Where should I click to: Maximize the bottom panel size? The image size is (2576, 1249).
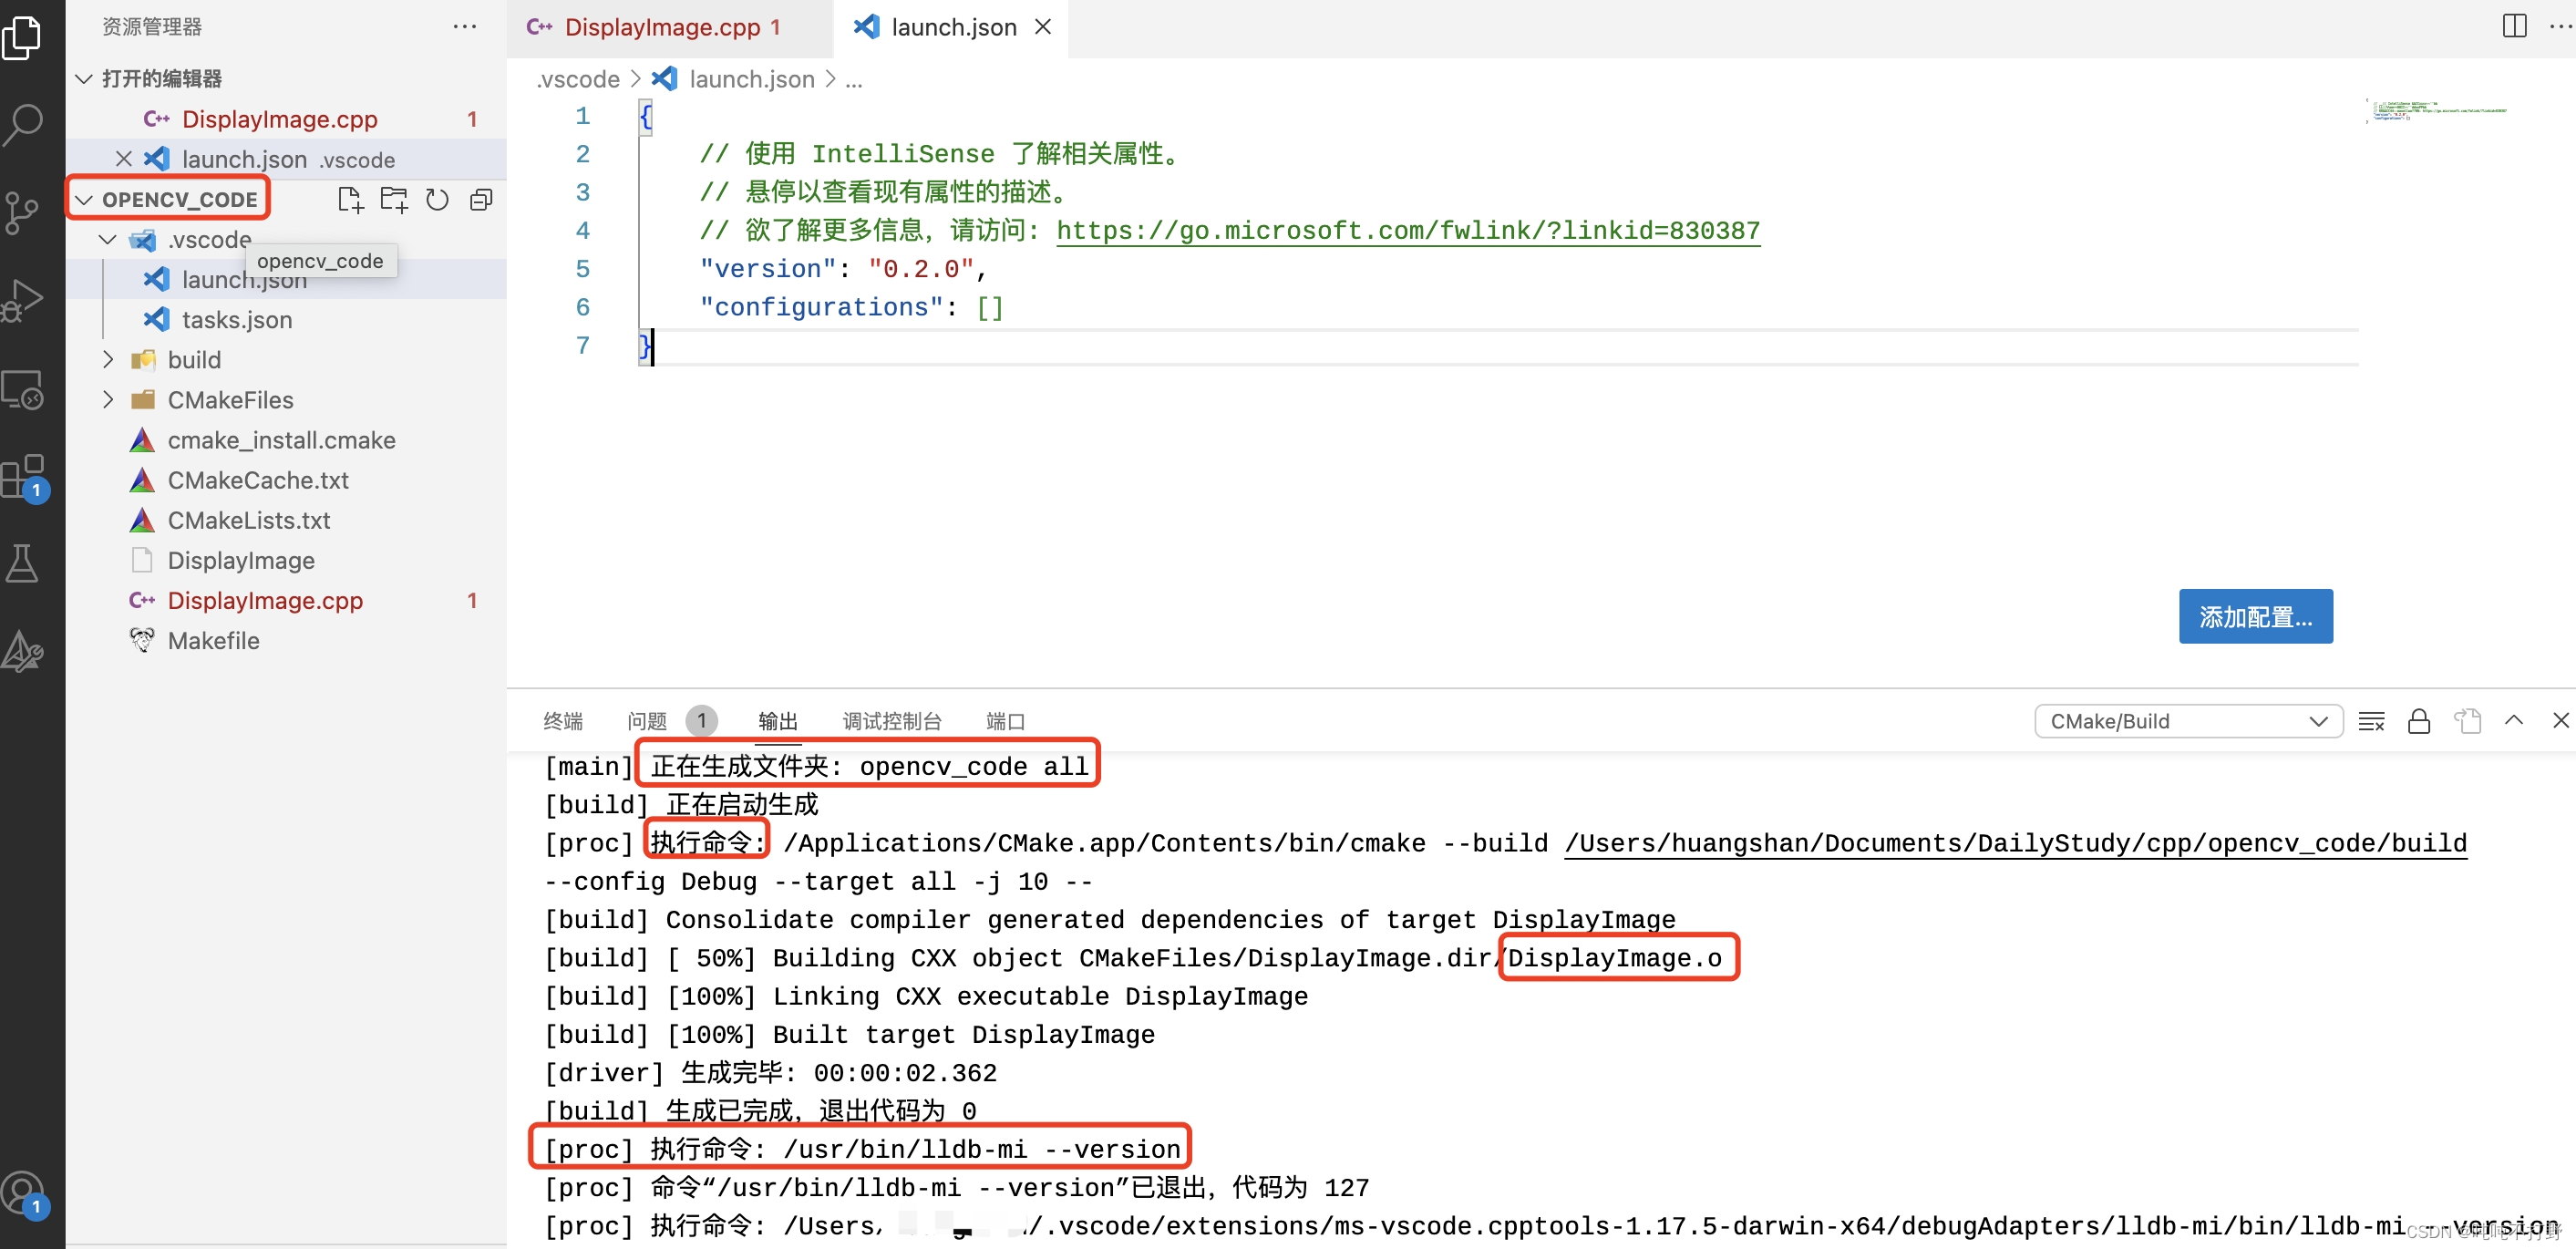coord(2514,720)
